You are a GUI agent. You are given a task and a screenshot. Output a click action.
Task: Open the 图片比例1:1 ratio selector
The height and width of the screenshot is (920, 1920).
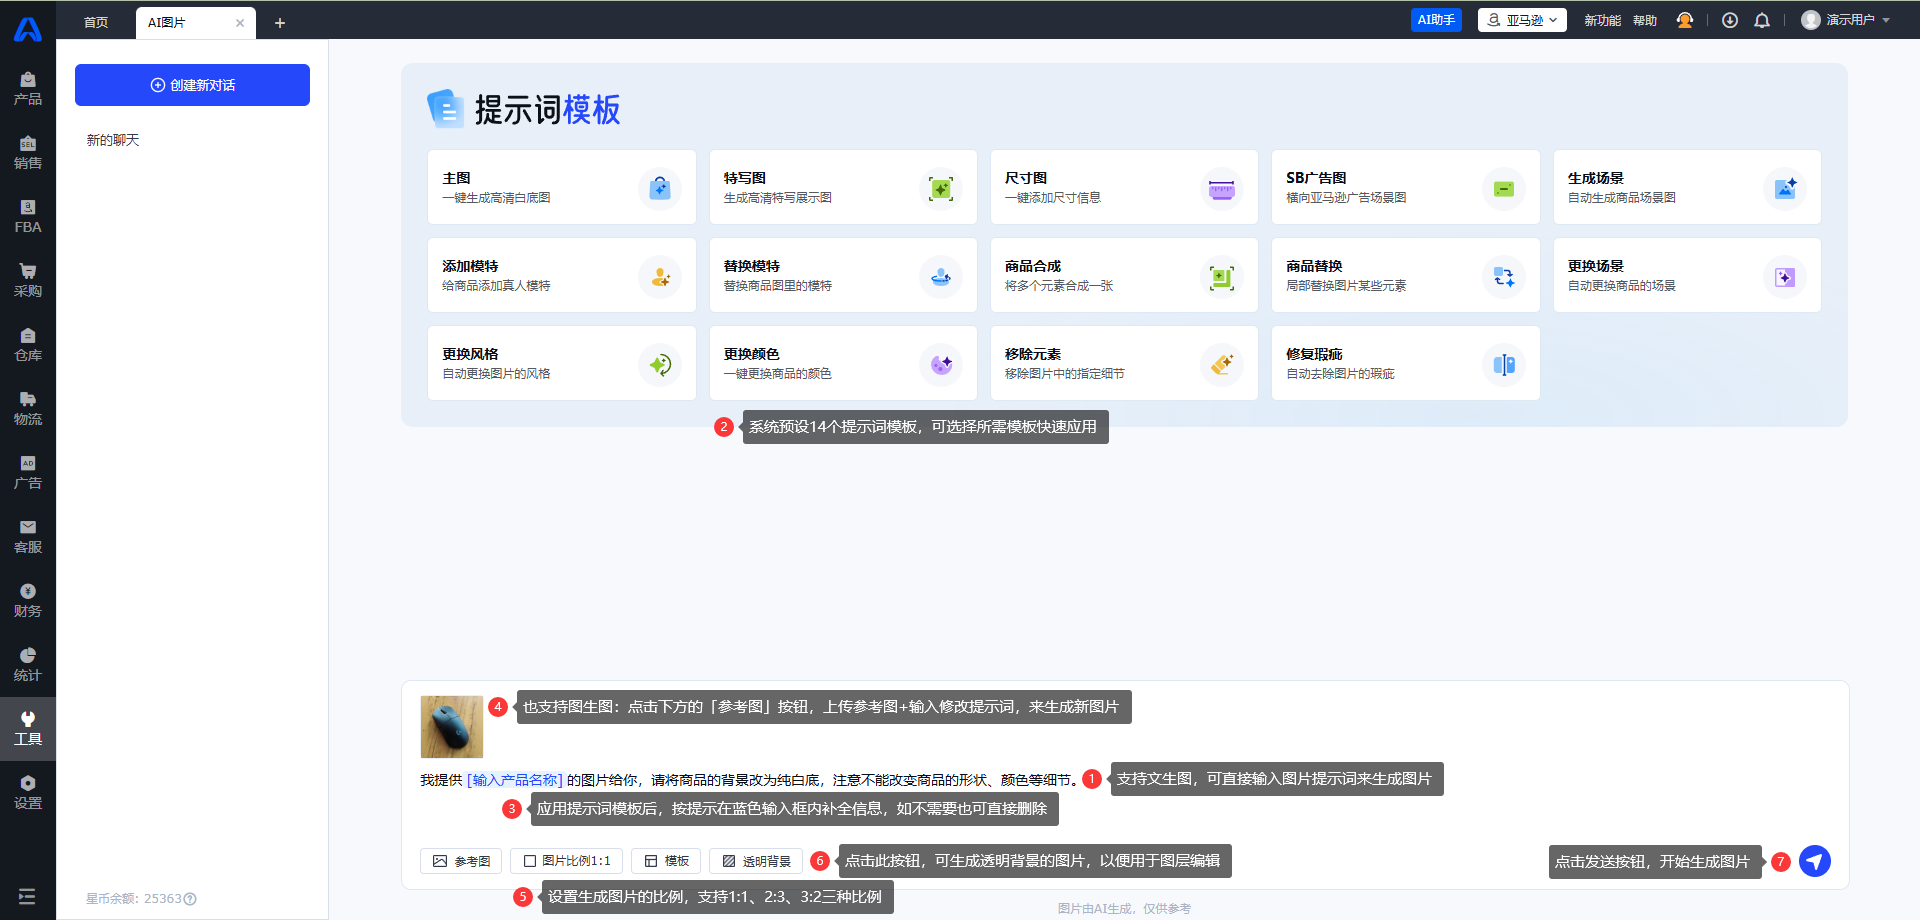tap(566, 861)
